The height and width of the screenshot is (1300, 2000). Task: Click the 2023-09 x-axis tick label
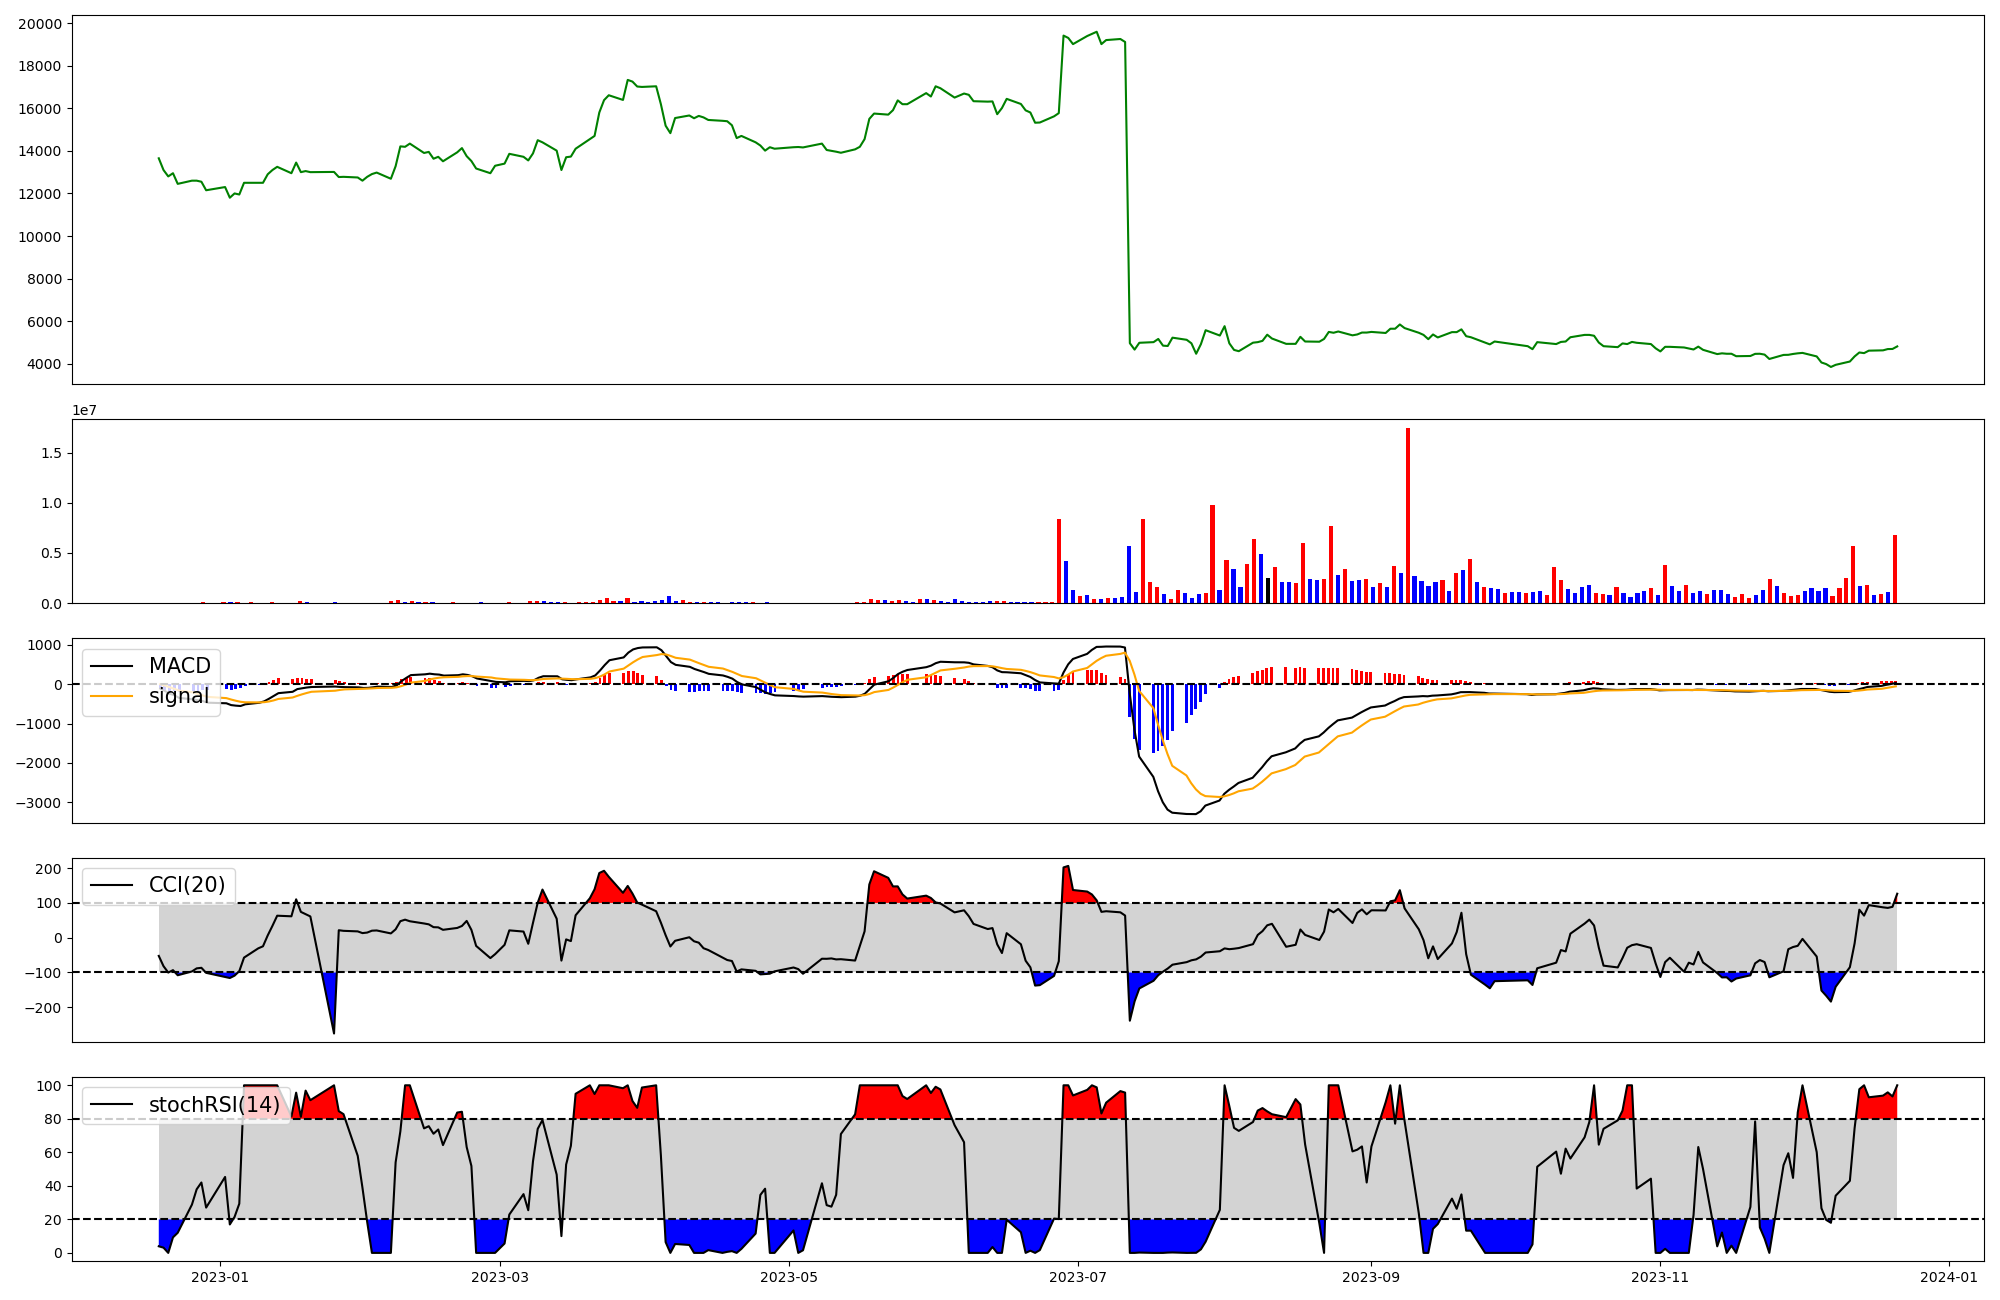coord(1370,1277)
